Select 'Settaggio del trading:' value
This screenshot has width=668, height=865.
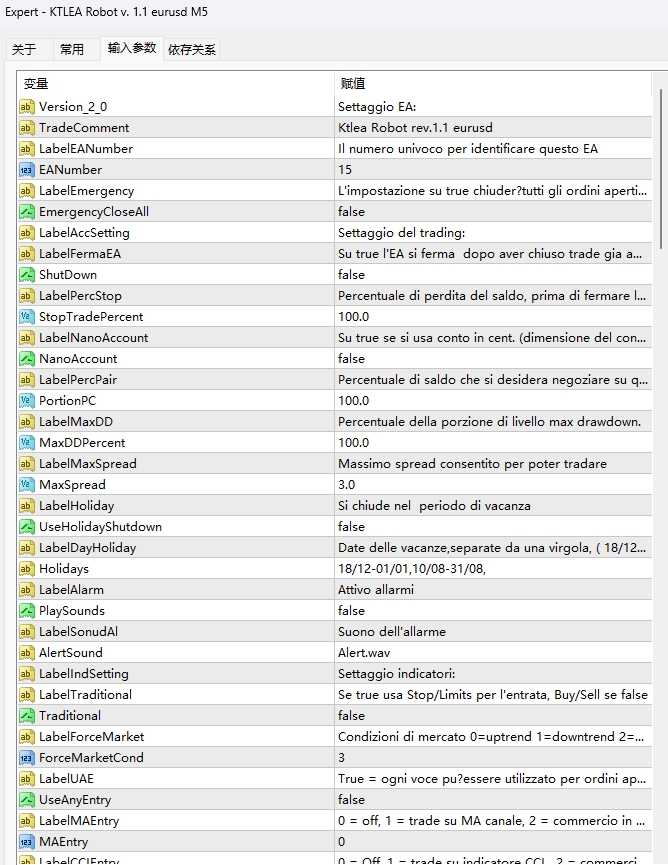coord(493,232)
